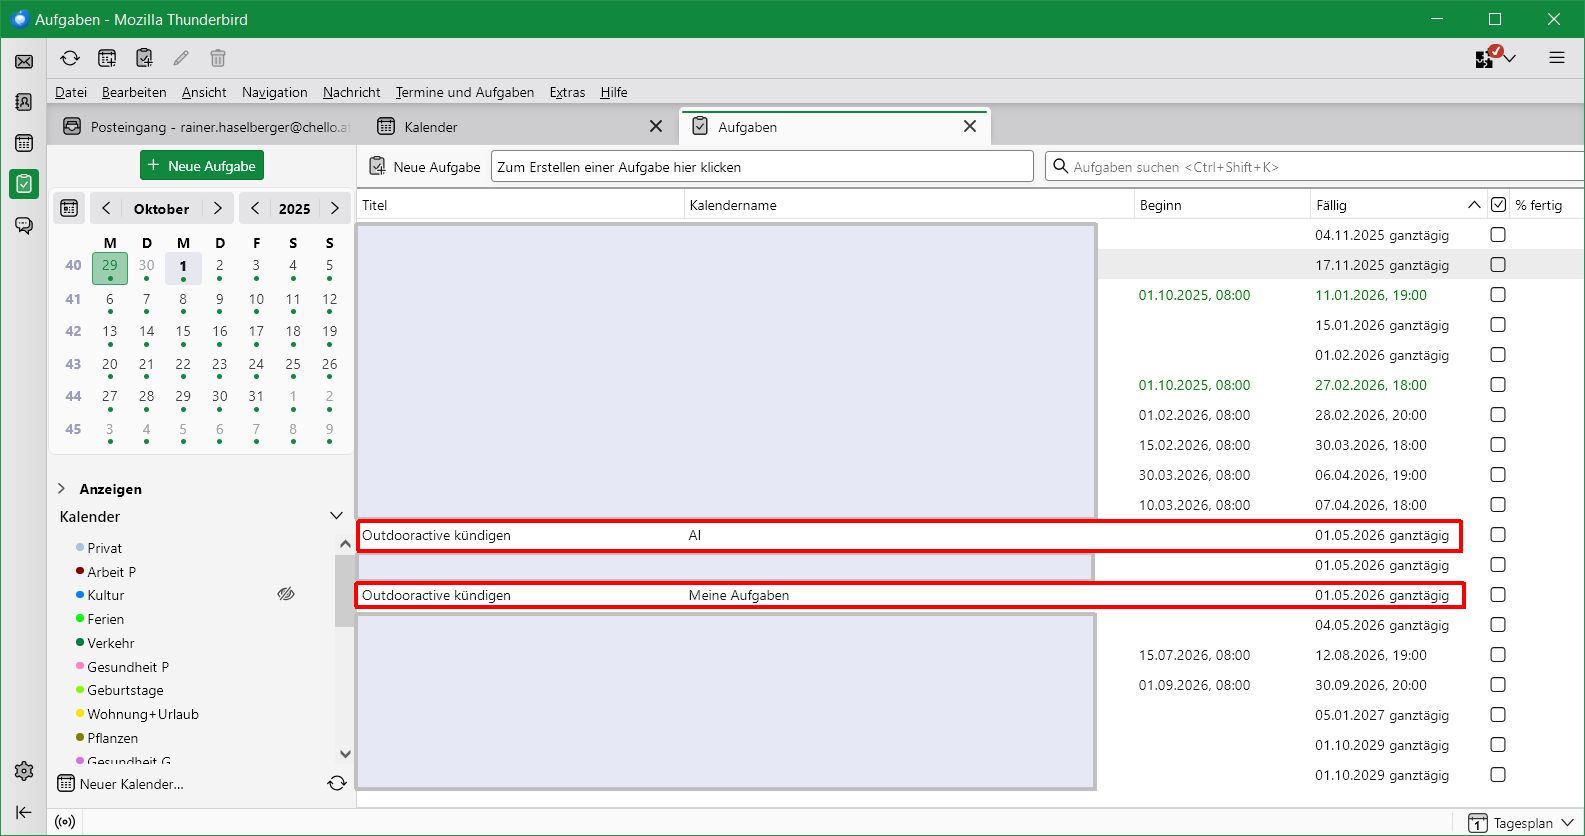Open the Mail space in the sidebar
The width and height of the screenshot is (1585, 836).
coord(24,62)
